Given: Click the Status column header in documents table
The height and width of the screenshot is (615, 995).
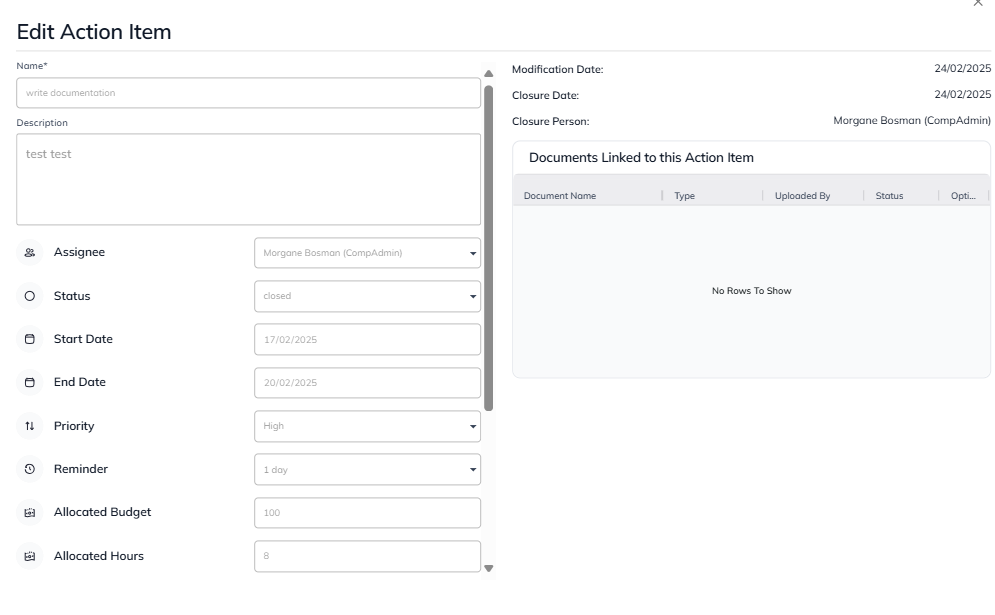Looking at the screenshot, I should (889, 196).
